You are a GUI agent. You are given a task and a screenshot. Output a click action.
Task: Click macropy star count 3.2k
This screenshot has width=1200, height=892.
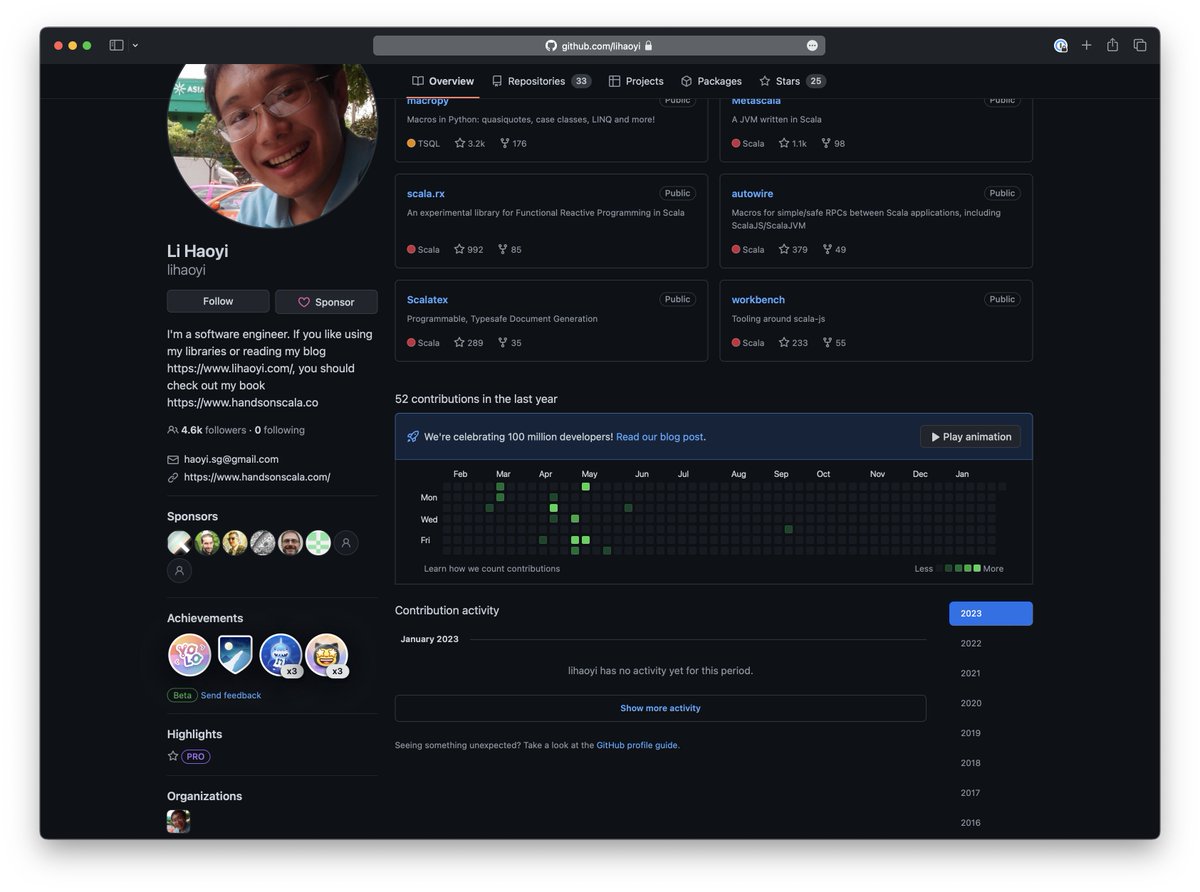point(470,143)
